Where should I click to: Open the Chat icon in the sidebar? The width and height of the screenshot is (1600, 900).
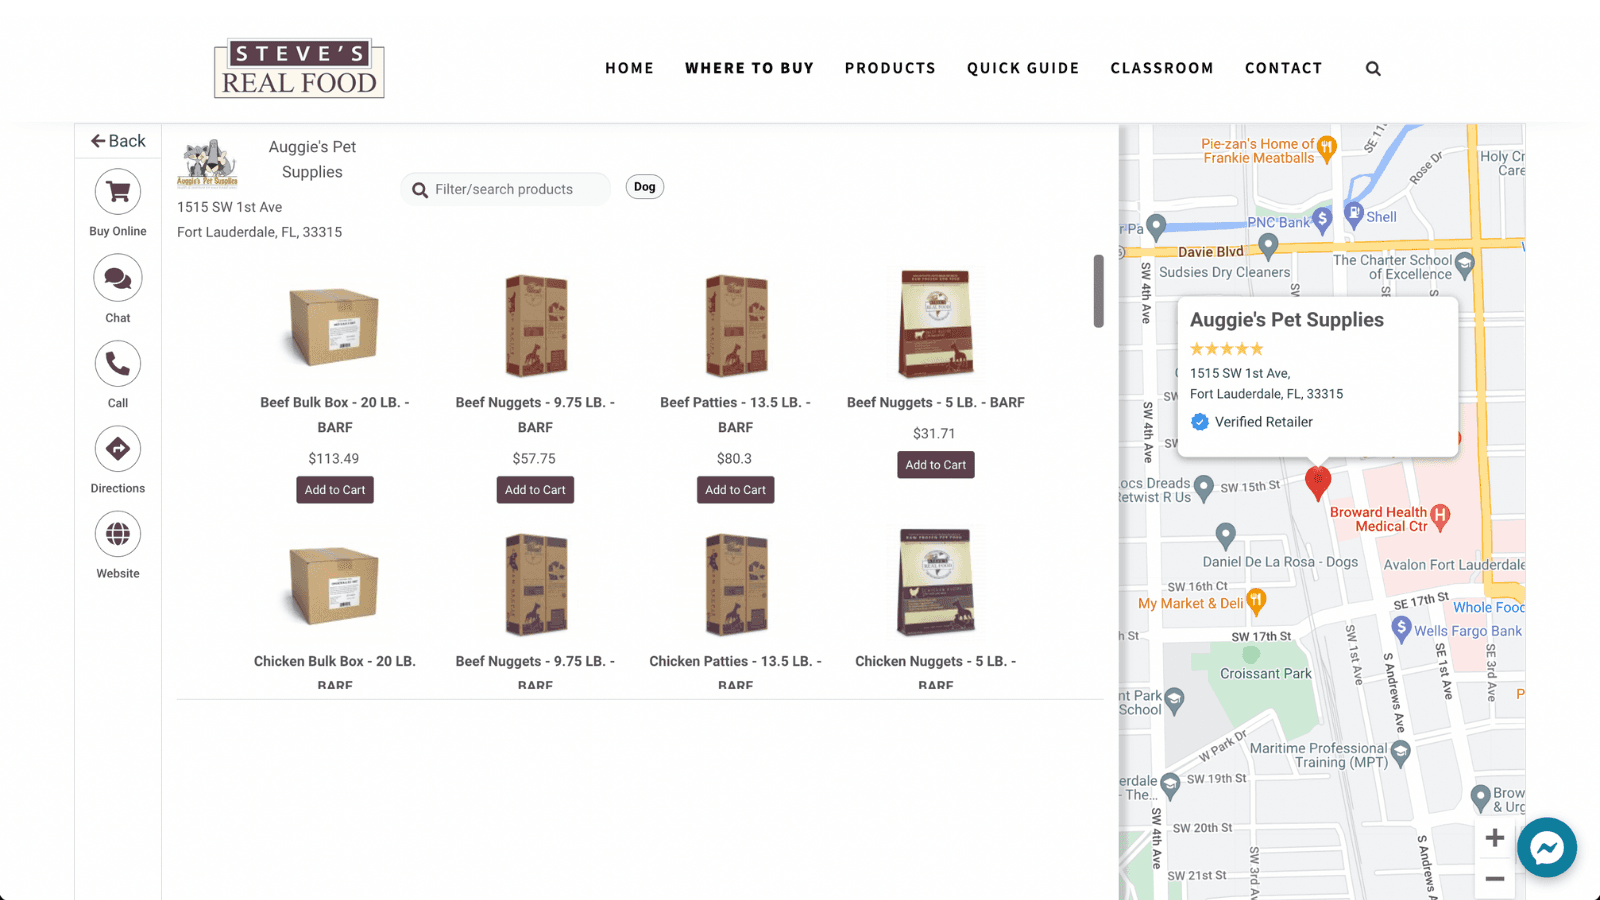point(117,277)
